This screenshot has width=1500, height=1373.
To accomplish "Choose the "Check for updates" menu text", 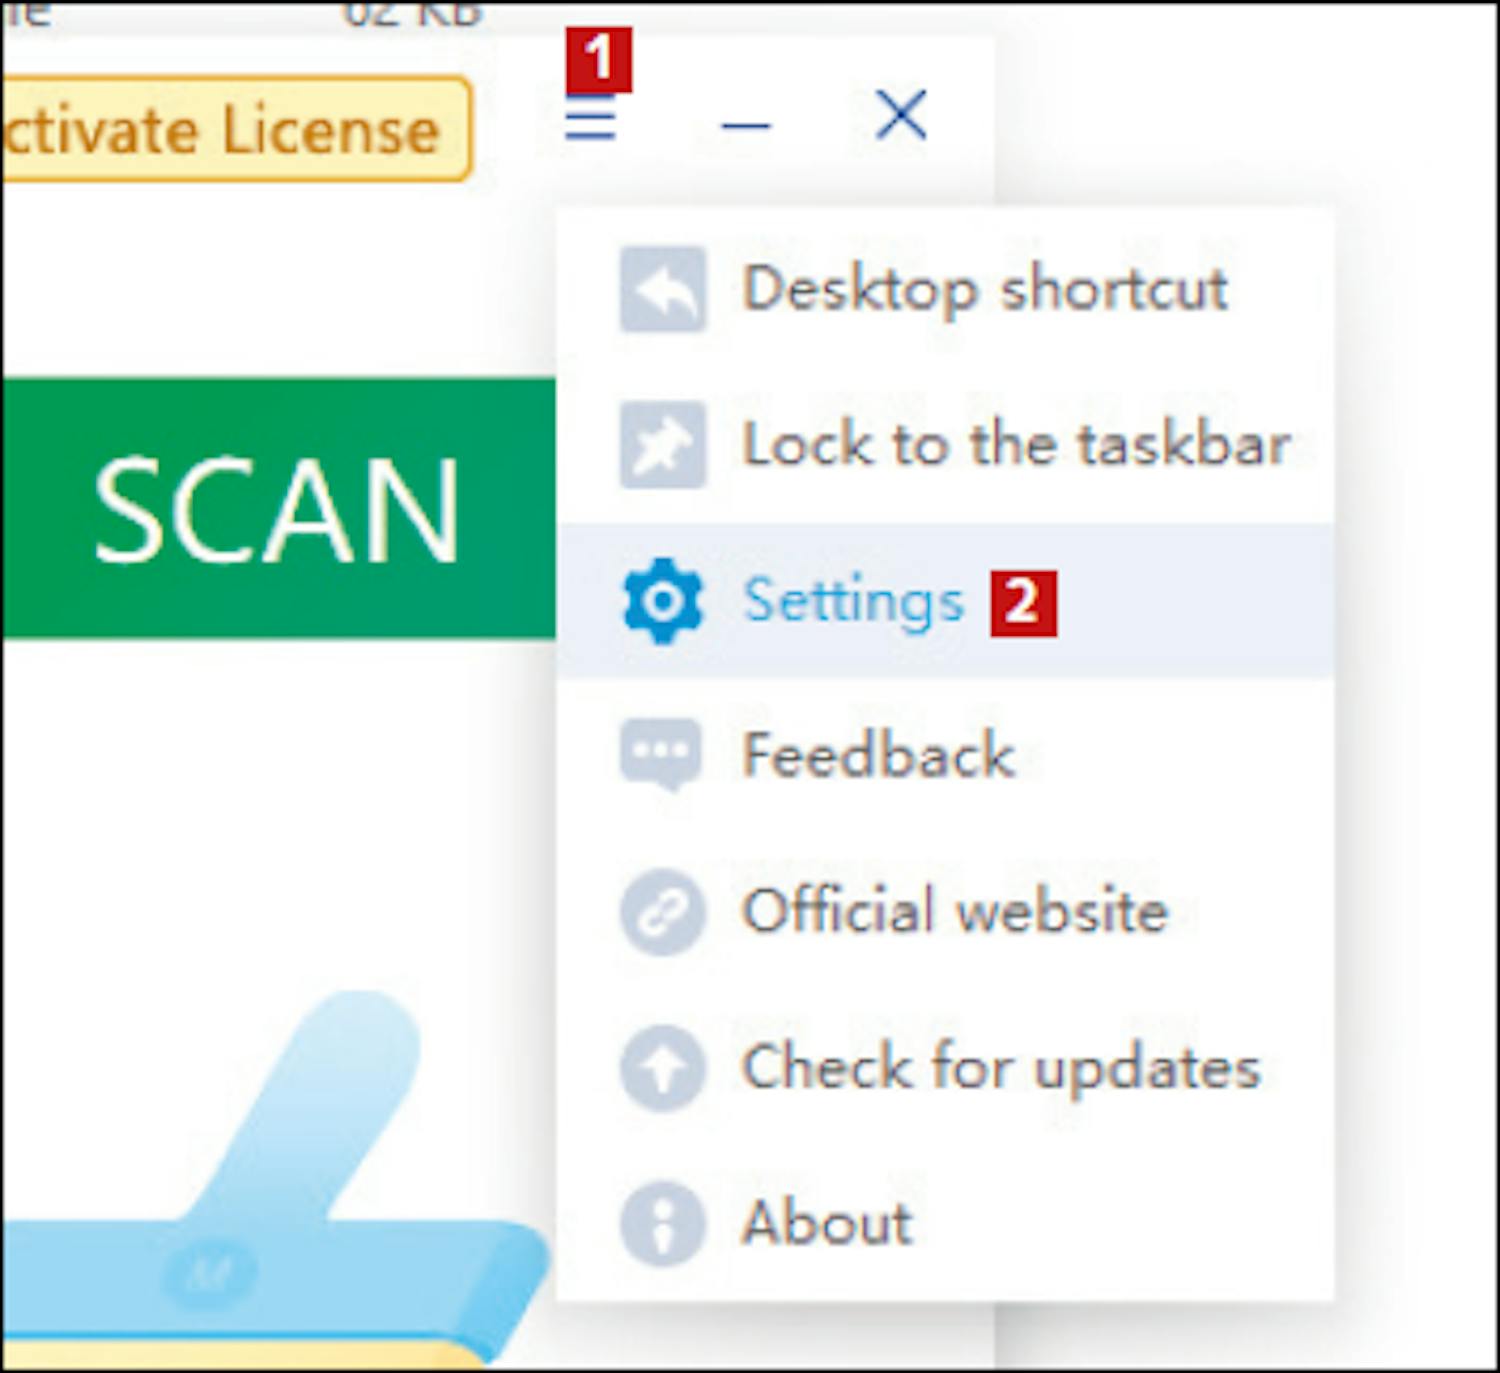I will click(x=1000, y=1067).
